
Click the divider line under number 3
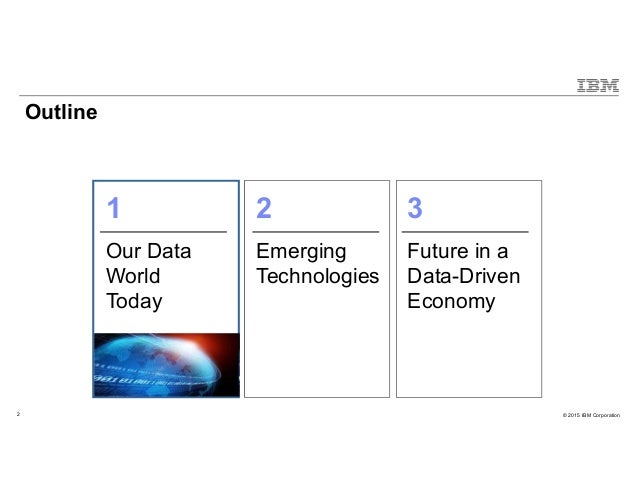tap(468, 231)
